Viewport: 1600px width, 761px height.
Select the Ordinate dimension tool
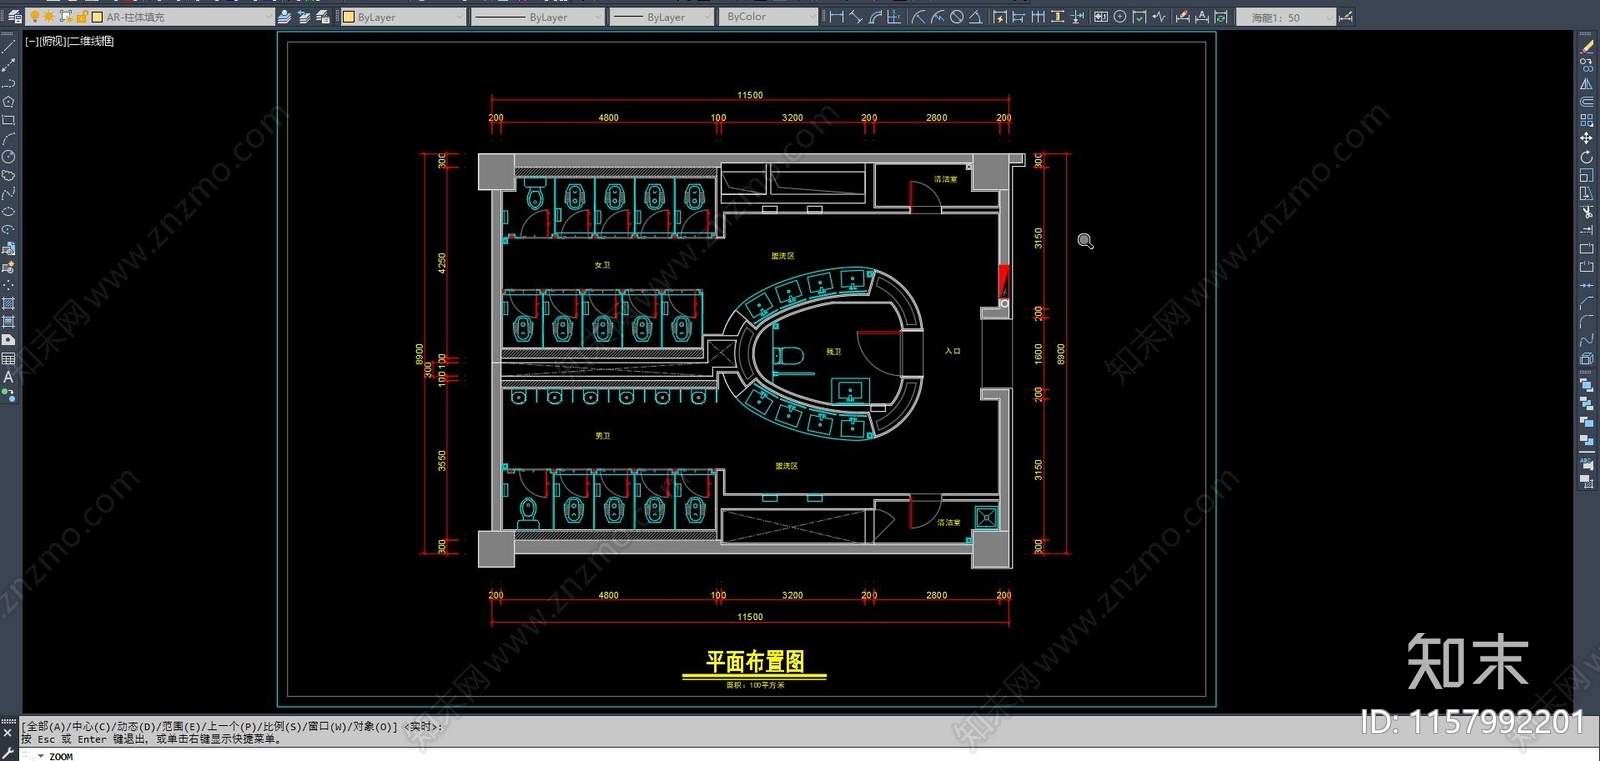pos(894,17)
